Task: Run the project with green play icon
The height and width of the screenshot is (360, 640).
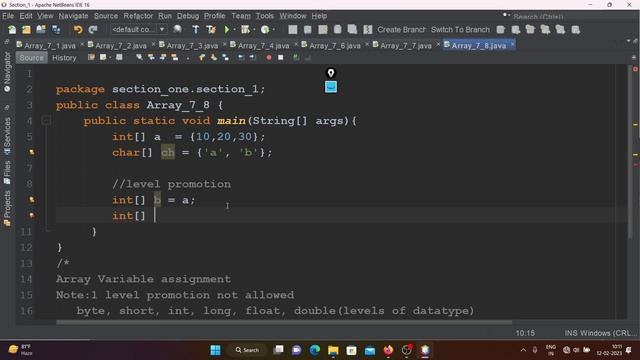Action: pyautogui.click(x=227, y=29)
